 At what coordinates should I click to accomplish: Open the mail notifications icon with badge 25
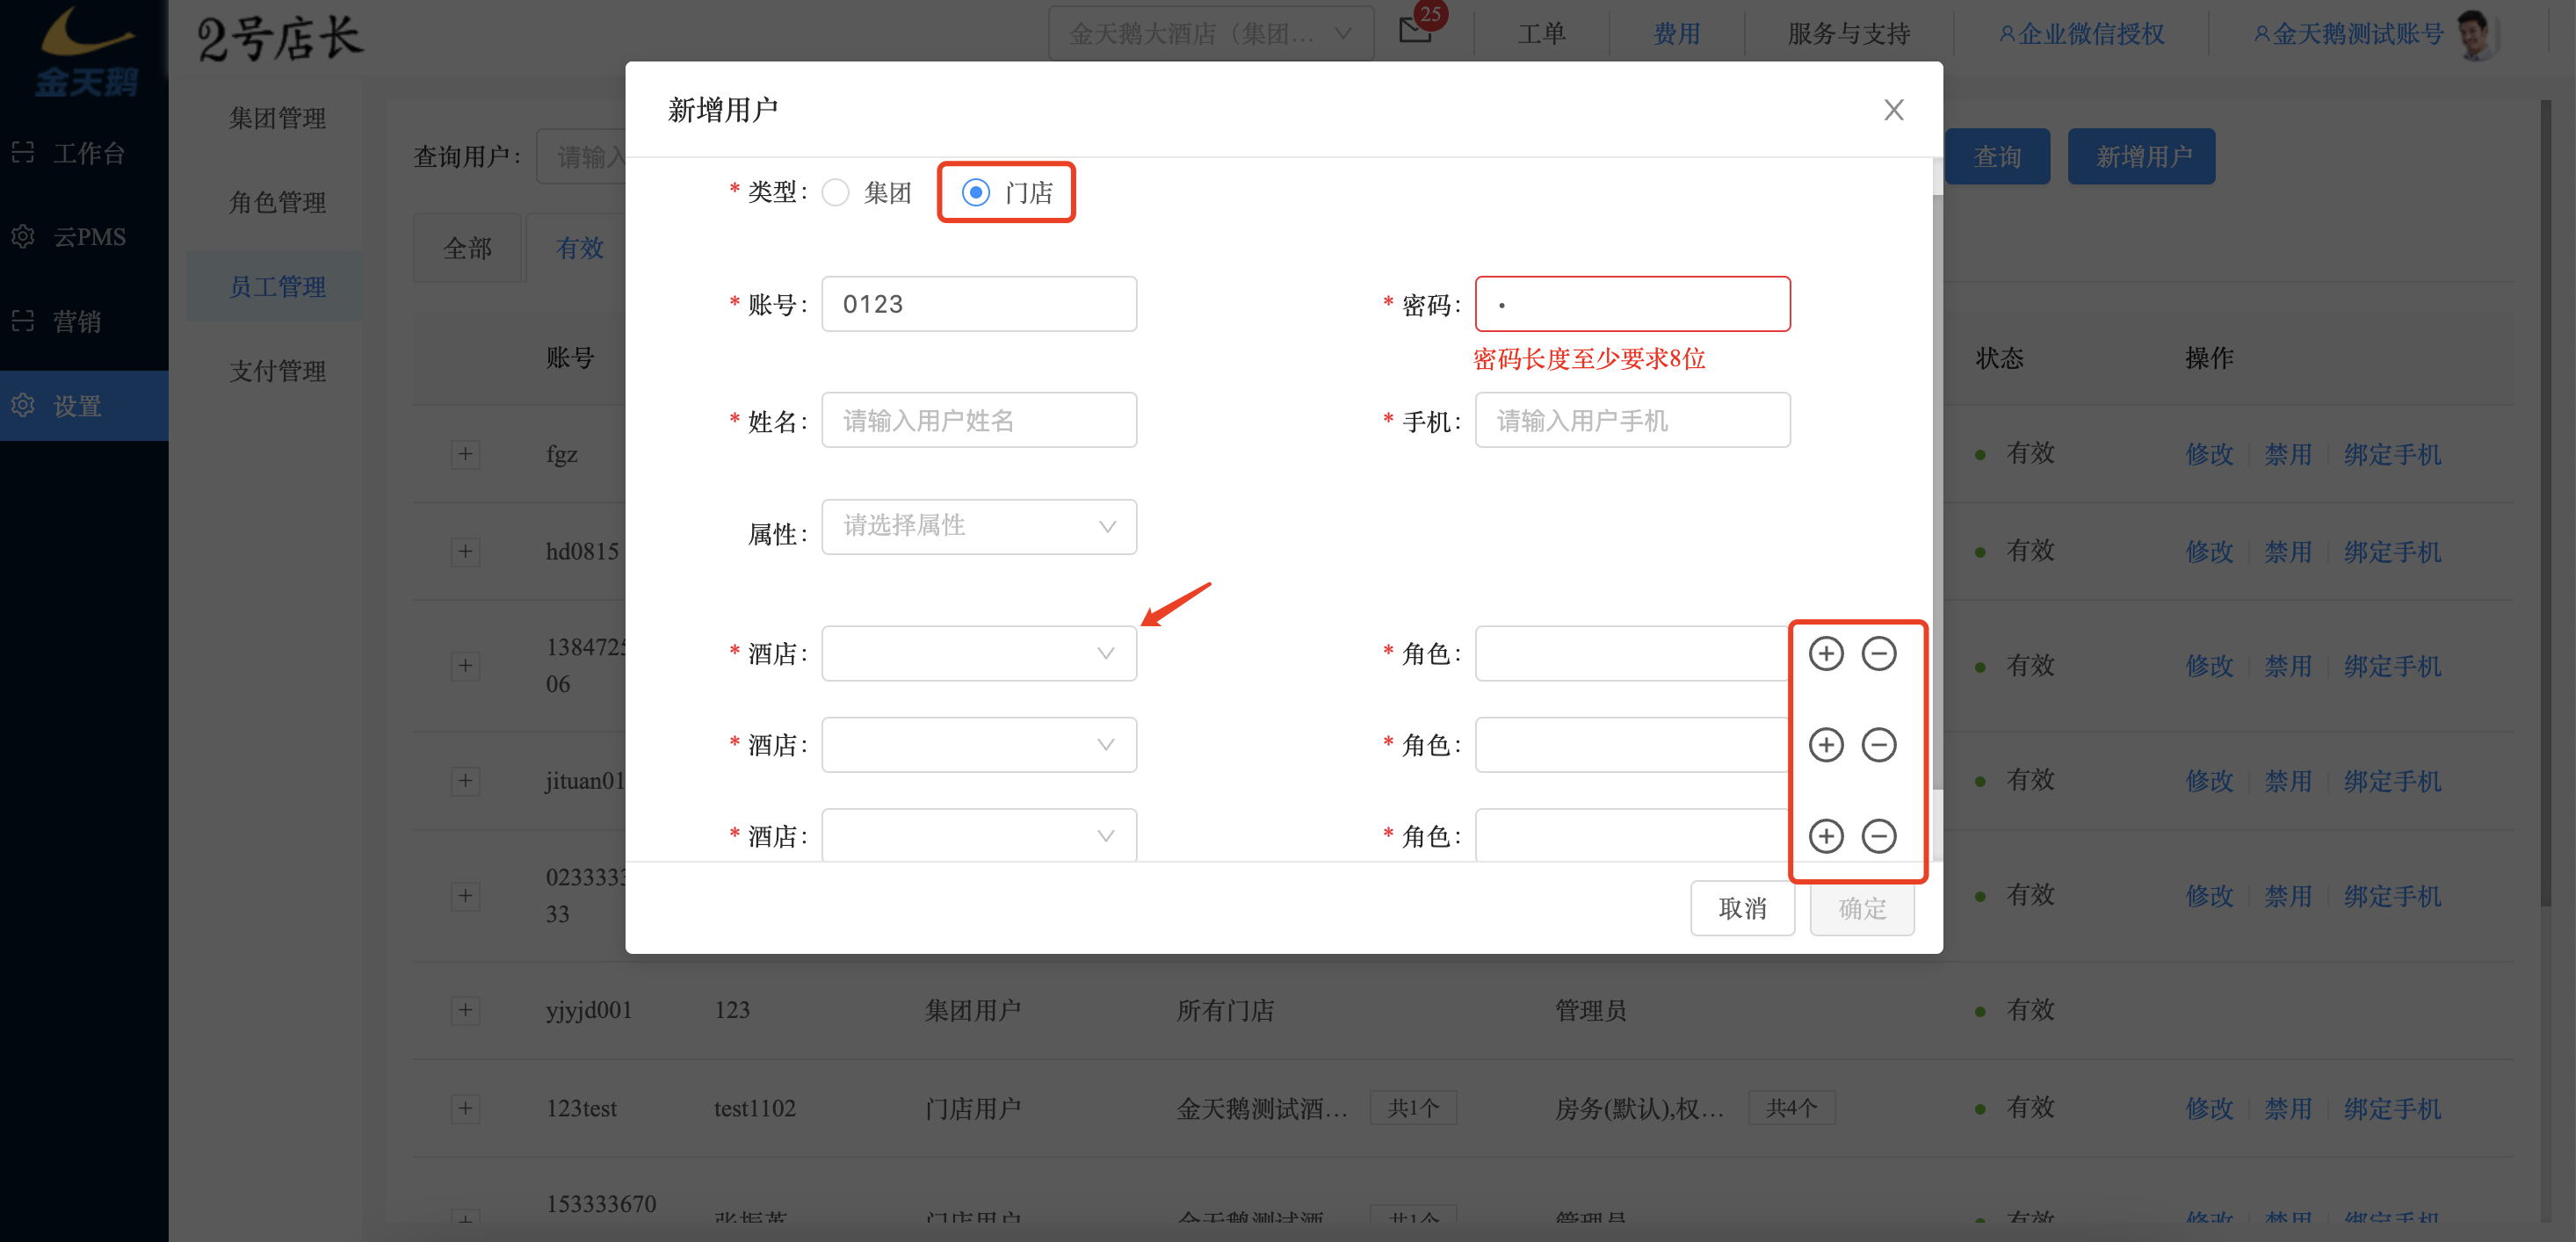point(1416,29)
